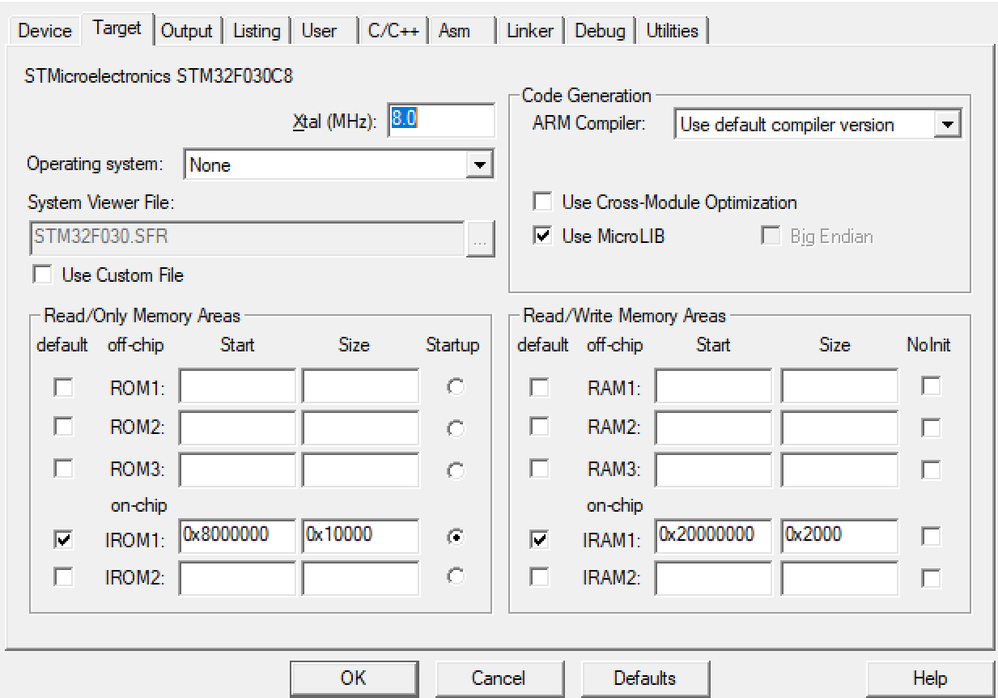The height and width of the screenshot is (698, 998).
Task: Switch to the Device tab
Action: point(45,31)
